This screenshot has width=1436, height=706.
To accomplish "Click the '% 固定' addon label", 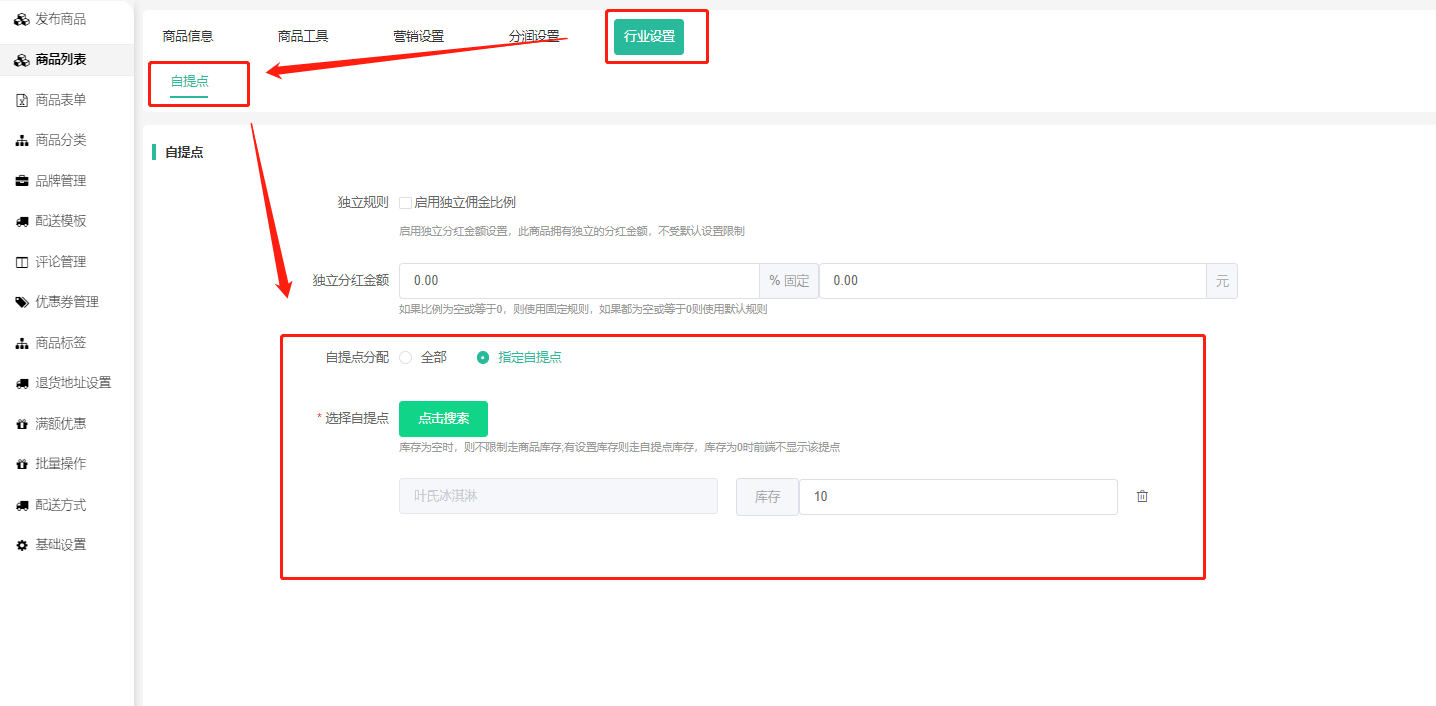I will [x=789, y=281].
